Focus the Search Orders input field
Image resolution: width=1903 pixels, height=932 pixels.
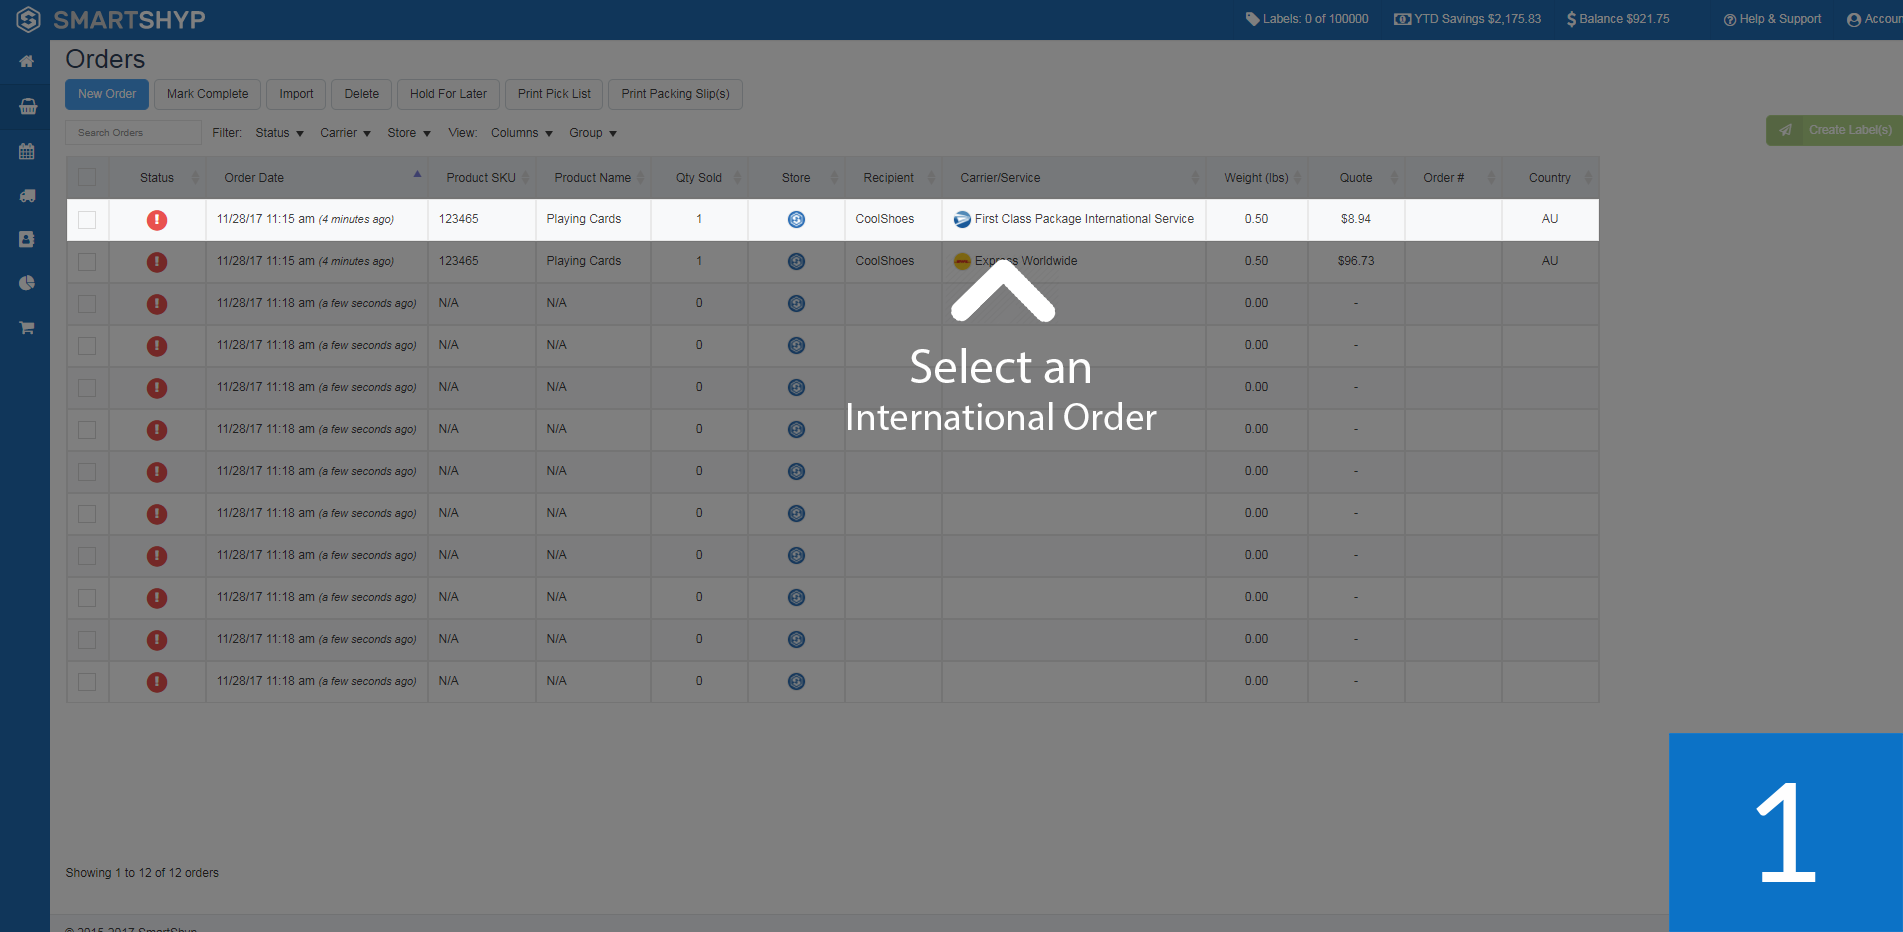point(133,133)
